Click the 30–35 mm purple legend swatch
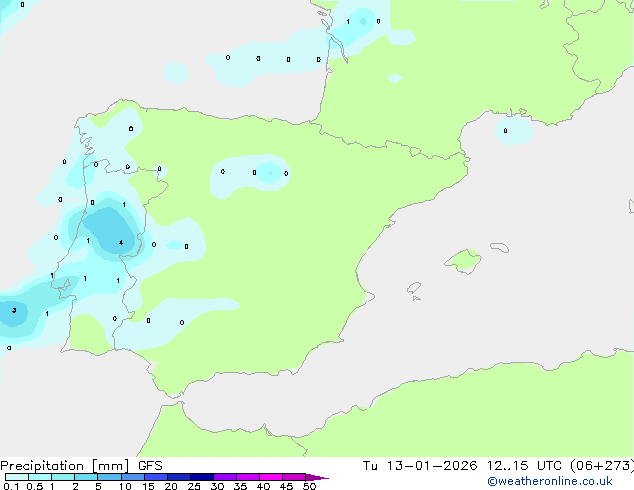This screenshot has height=490, width=634. tap(225, 477)
